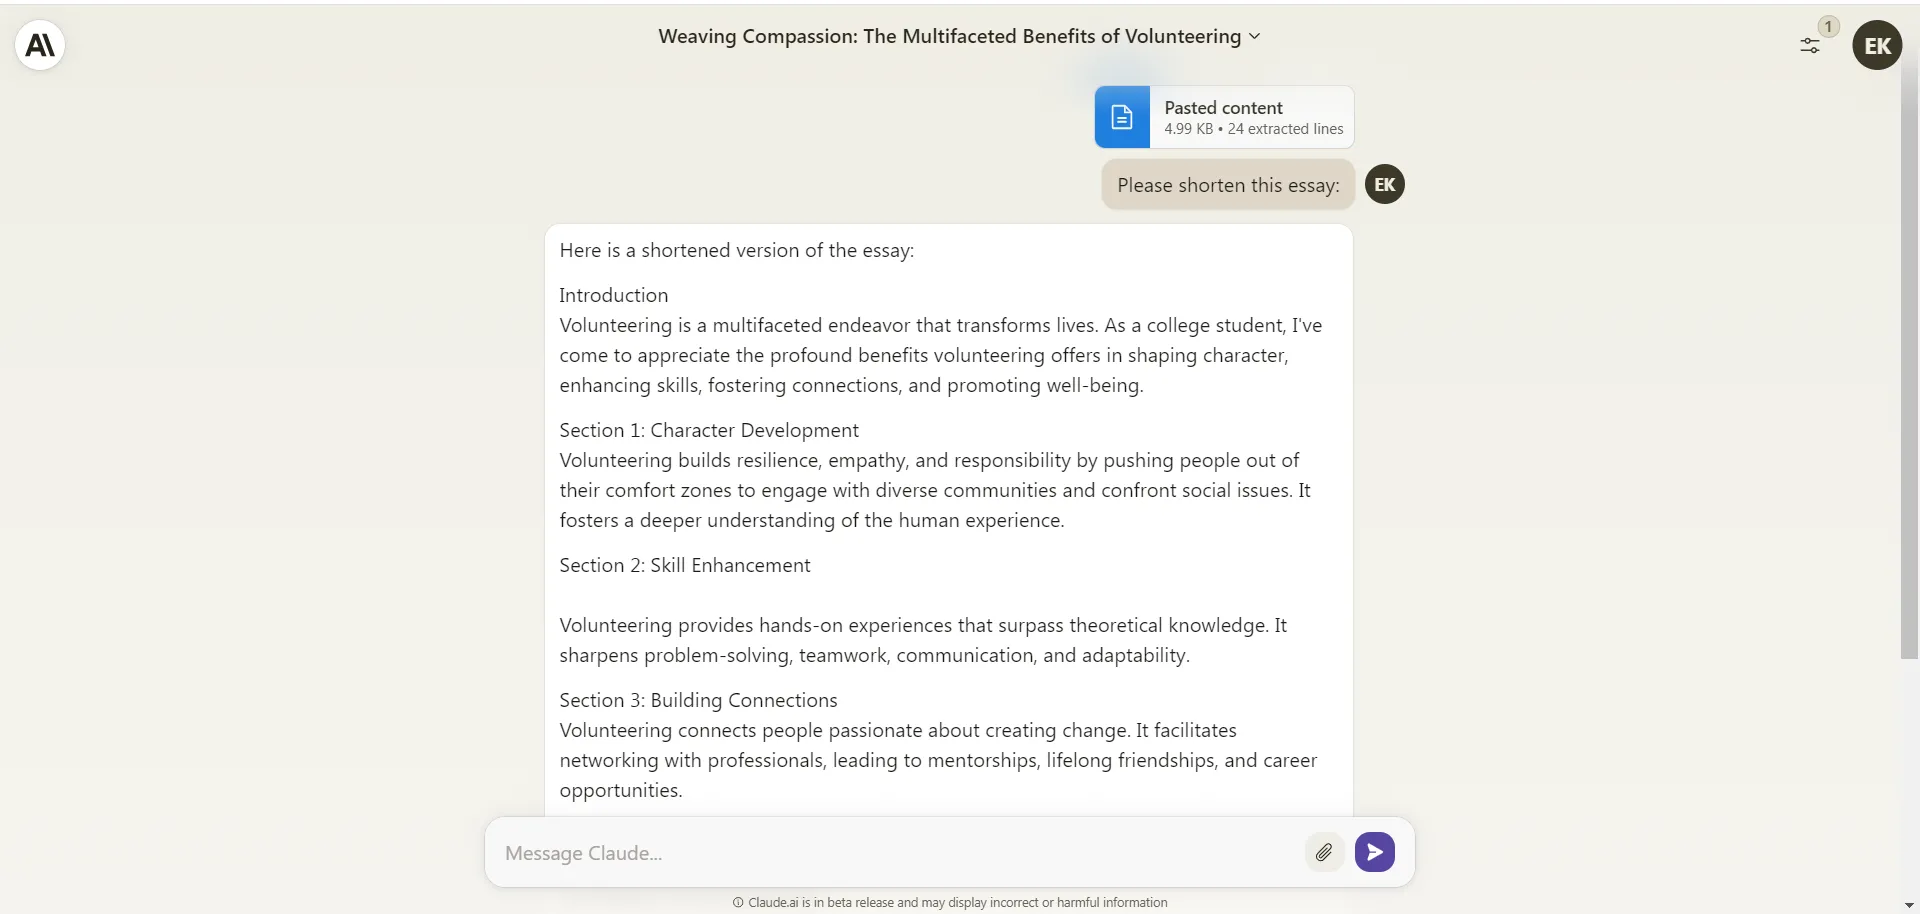Open the EK account avatar menu
1920x914 pixels.
click(1877, 45)
